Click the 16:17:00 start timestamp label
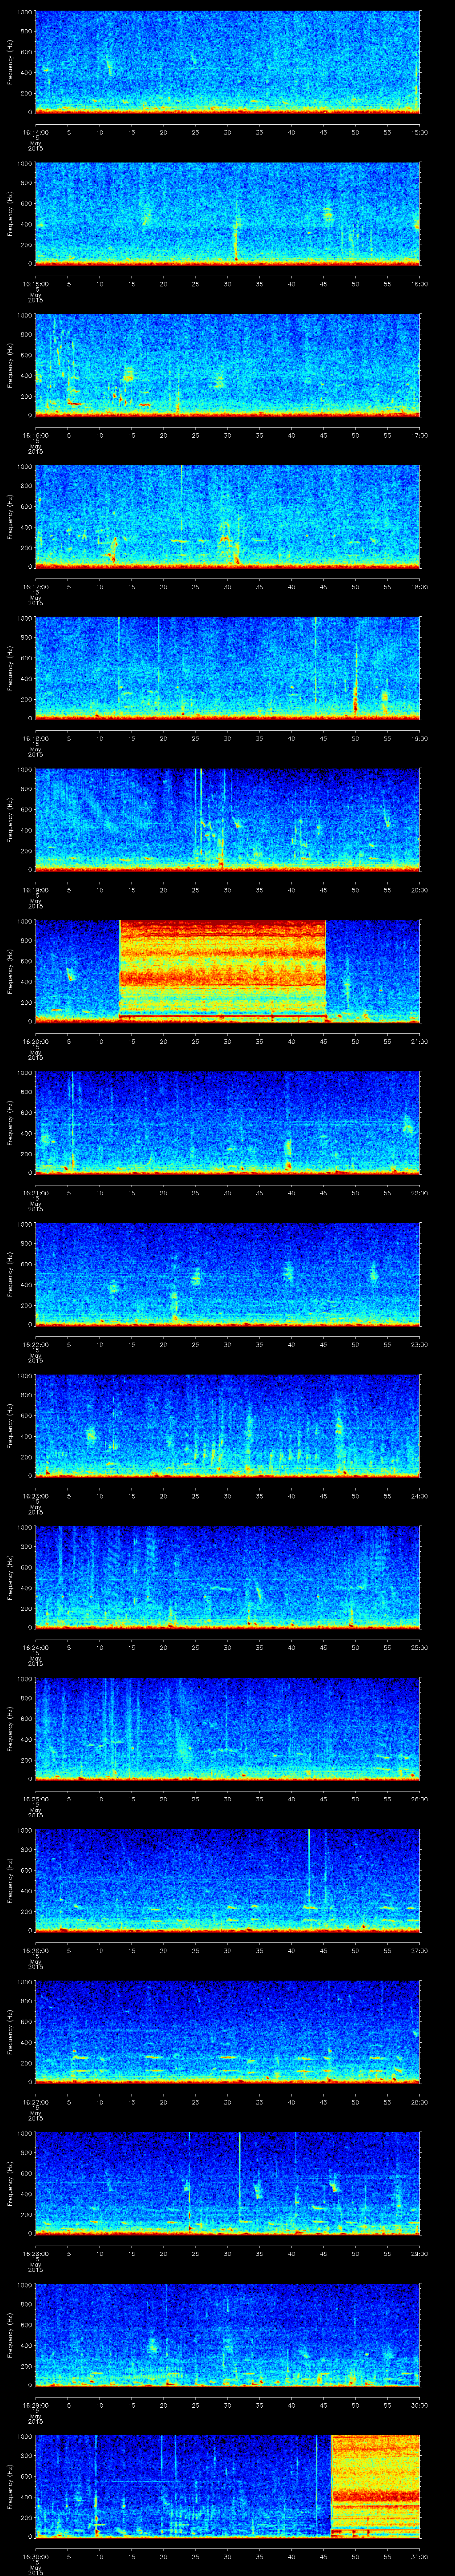The width and height of the screenshot is (455, 2576). (x=35, y=587)
